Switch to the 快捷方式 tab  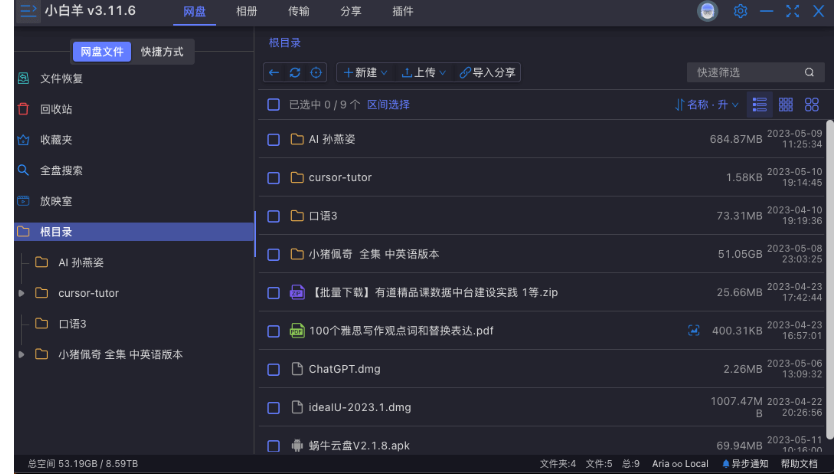pos(162,52)
